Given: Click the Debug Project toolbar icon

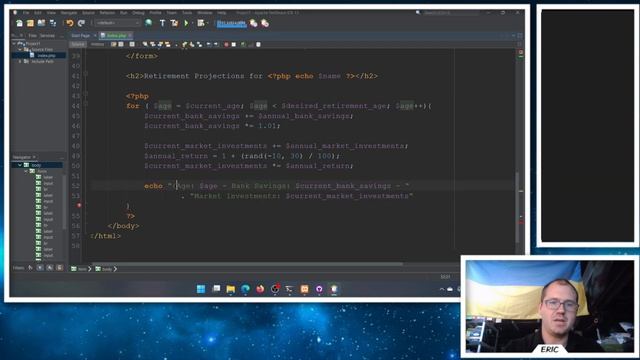Looking at the screenshot, I should point(201,23).
